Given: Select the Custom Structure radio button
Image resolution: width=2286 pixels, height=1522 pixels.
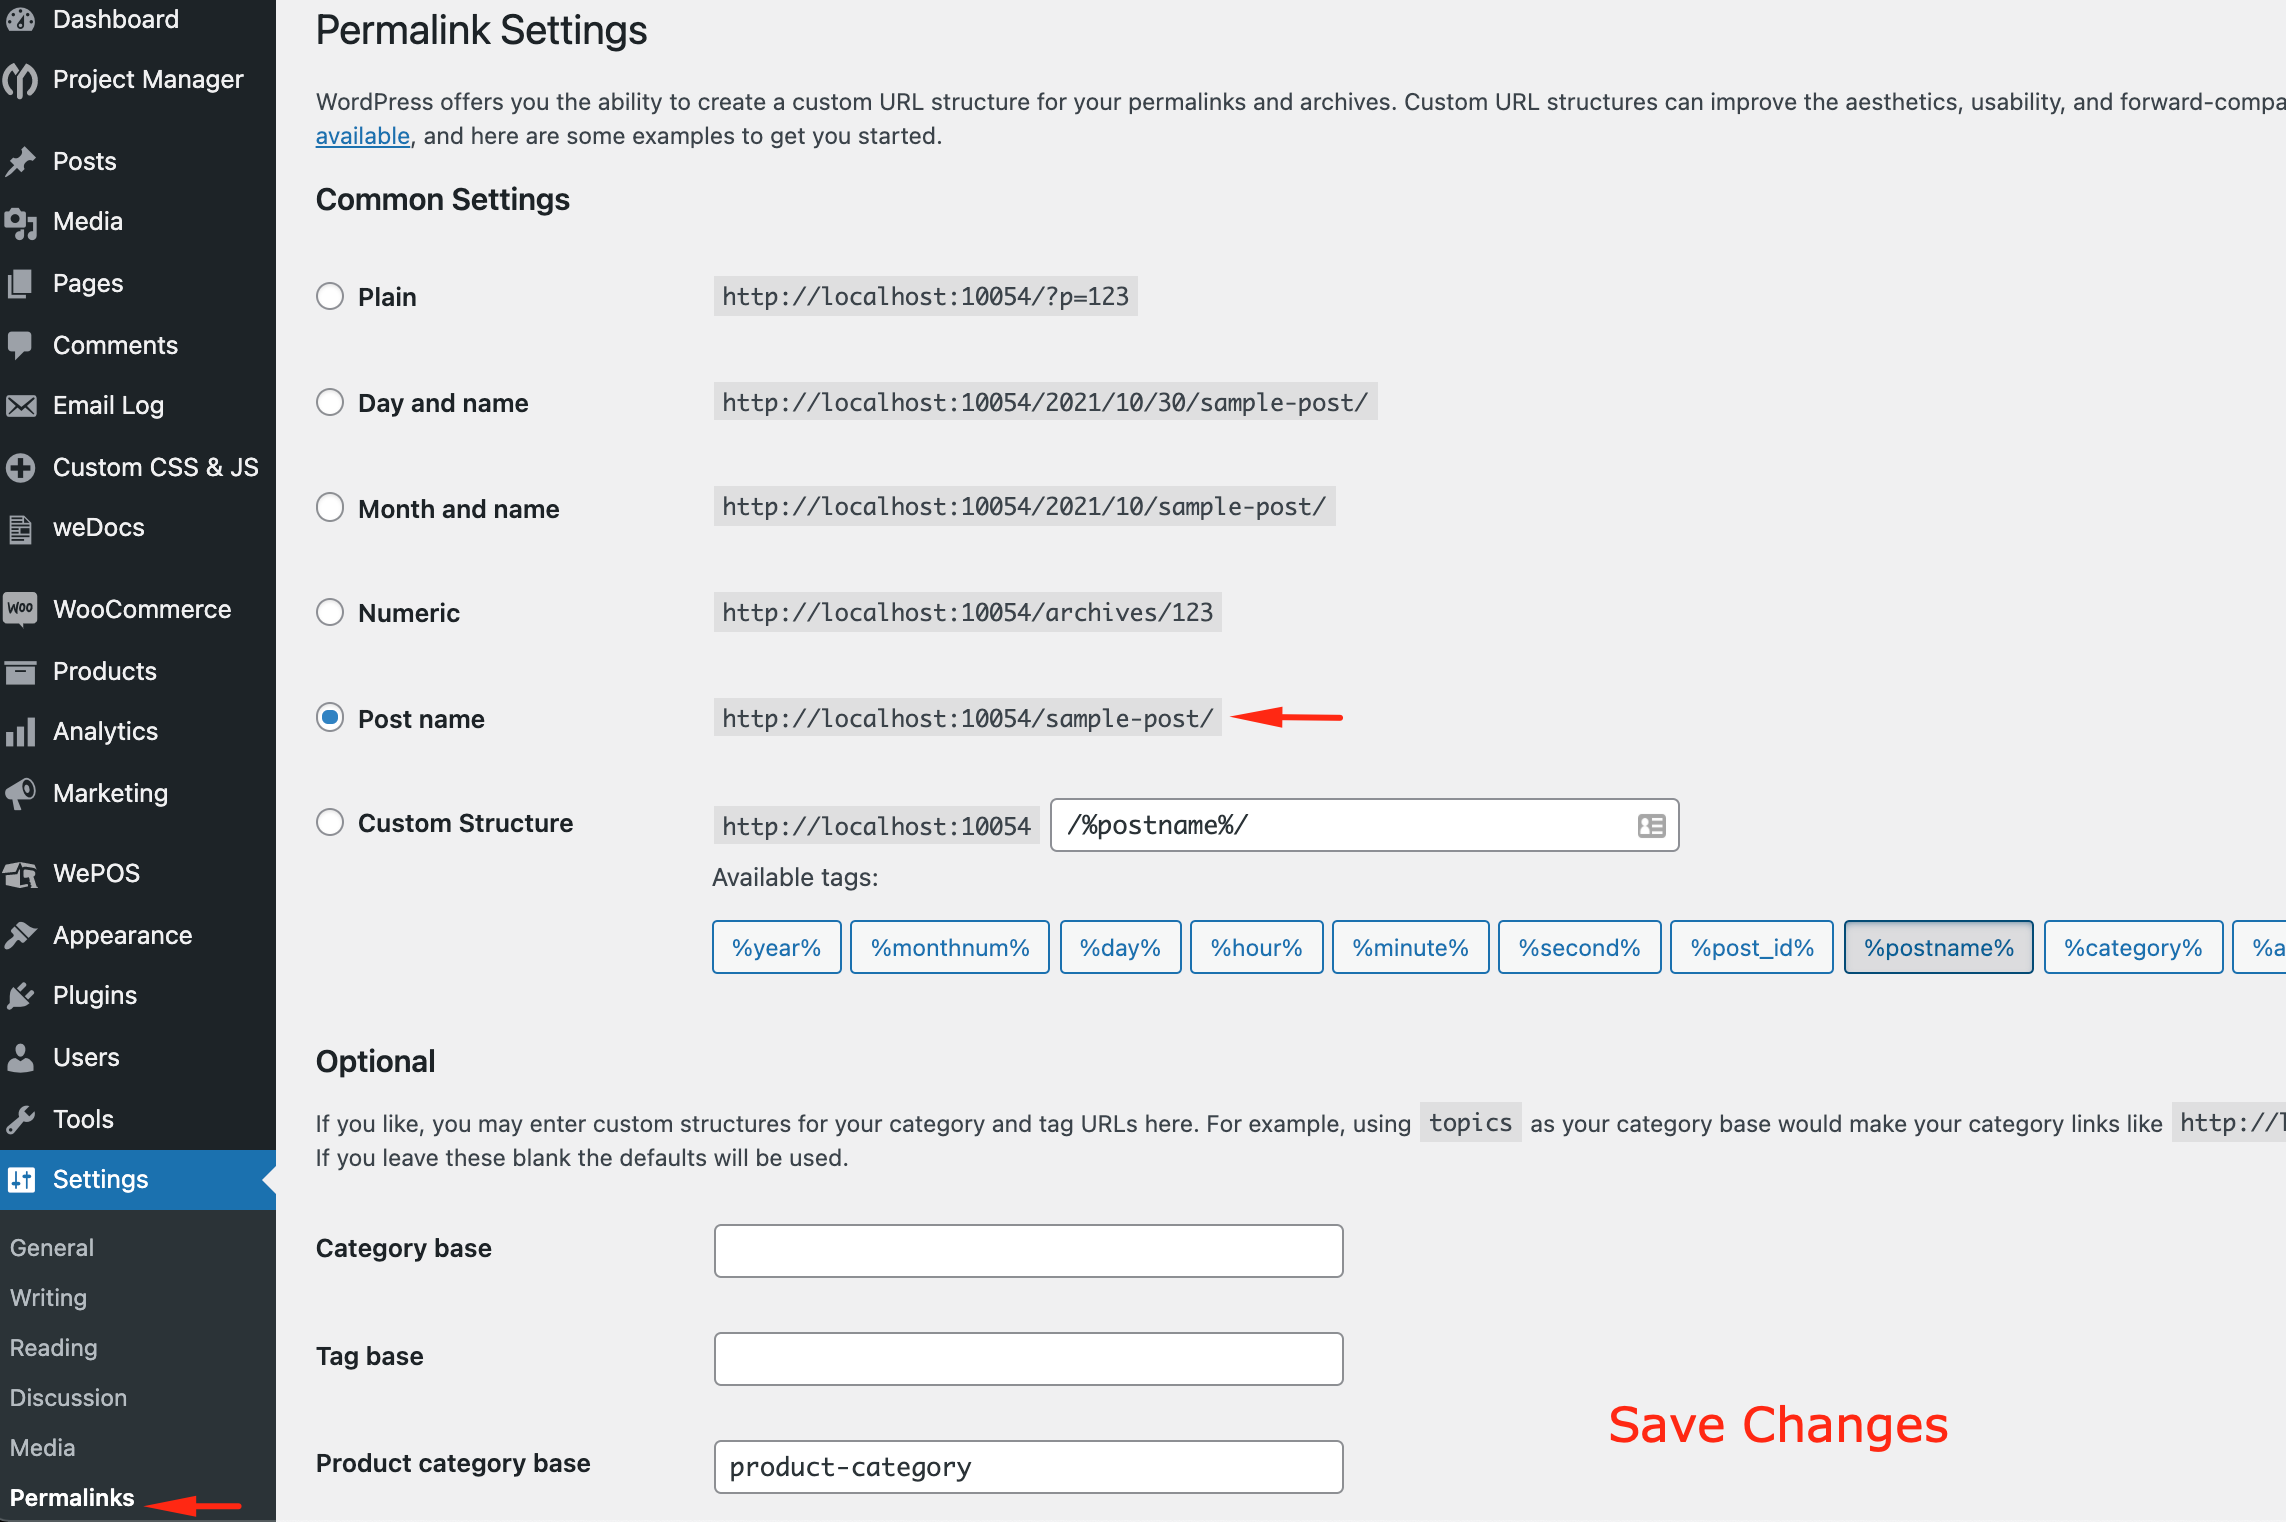Looking at the screenshot, I should pyautogui.click(x=330, y=822).
